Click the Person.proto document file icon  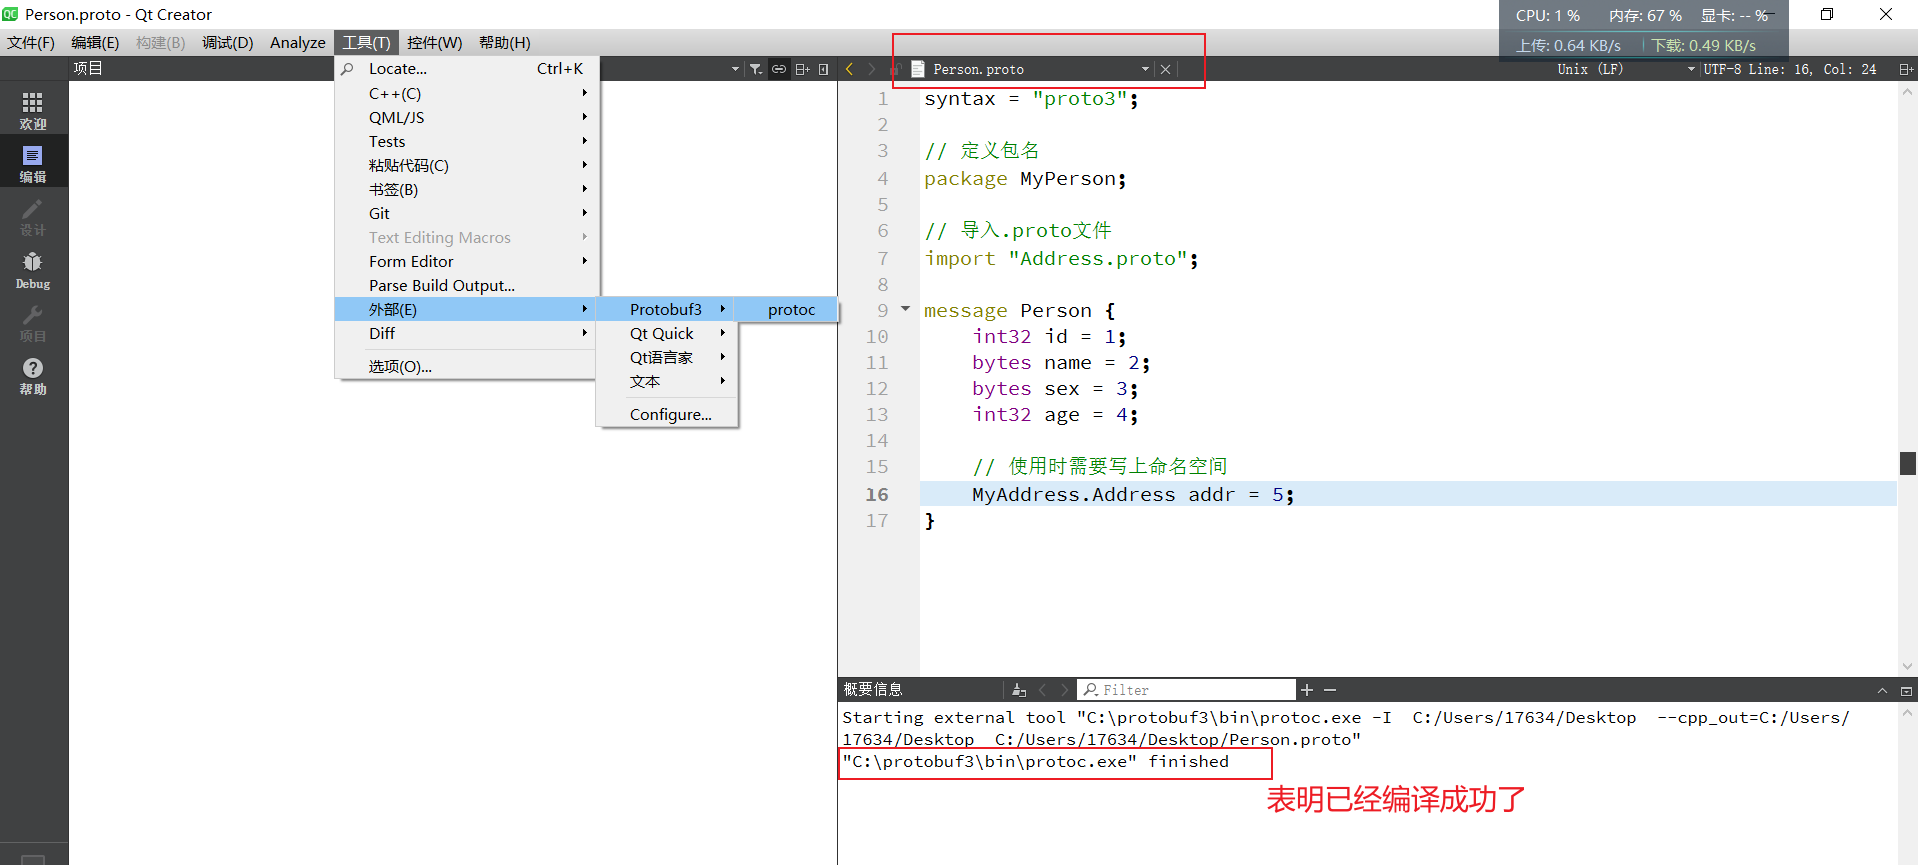[x=917, y=69]
